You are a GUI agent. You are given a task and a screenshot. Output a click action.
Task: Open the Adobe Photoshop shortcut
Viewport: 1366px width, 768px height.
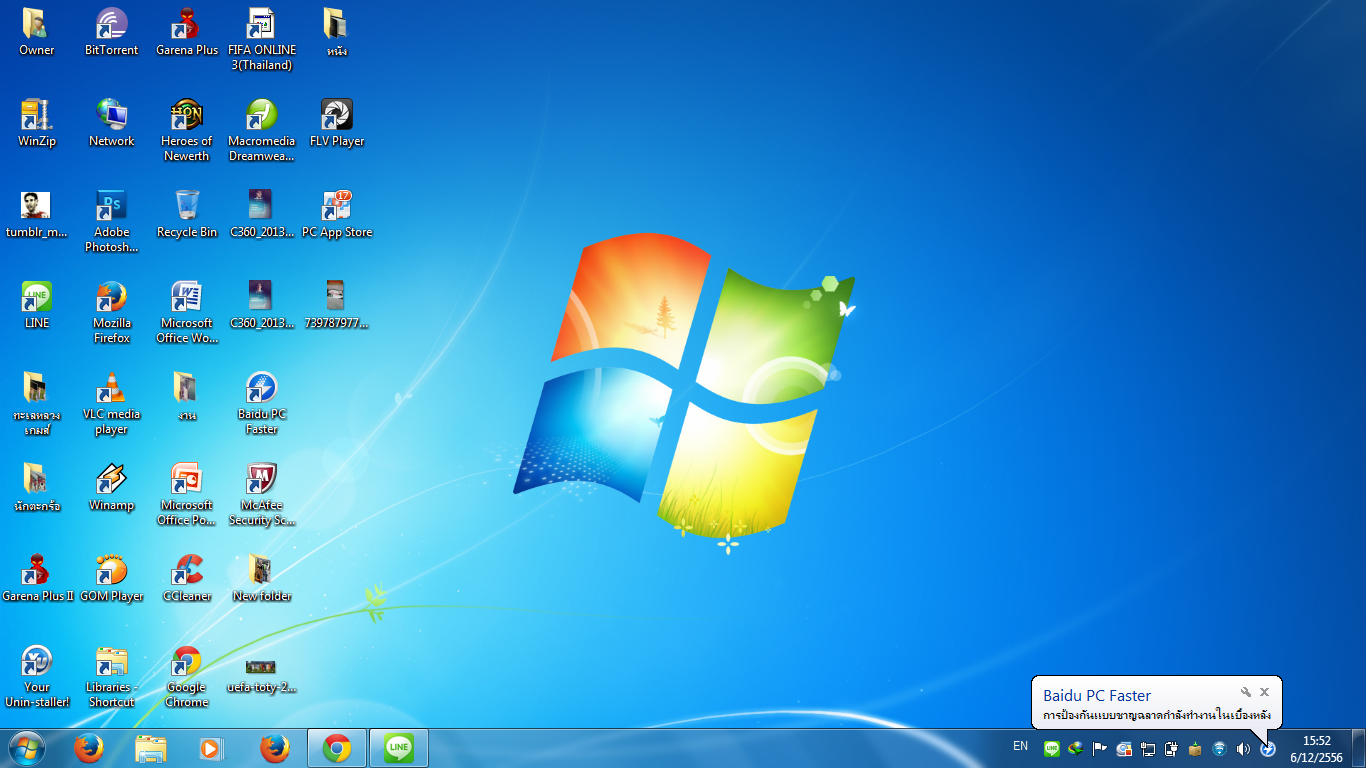point(111,221)
